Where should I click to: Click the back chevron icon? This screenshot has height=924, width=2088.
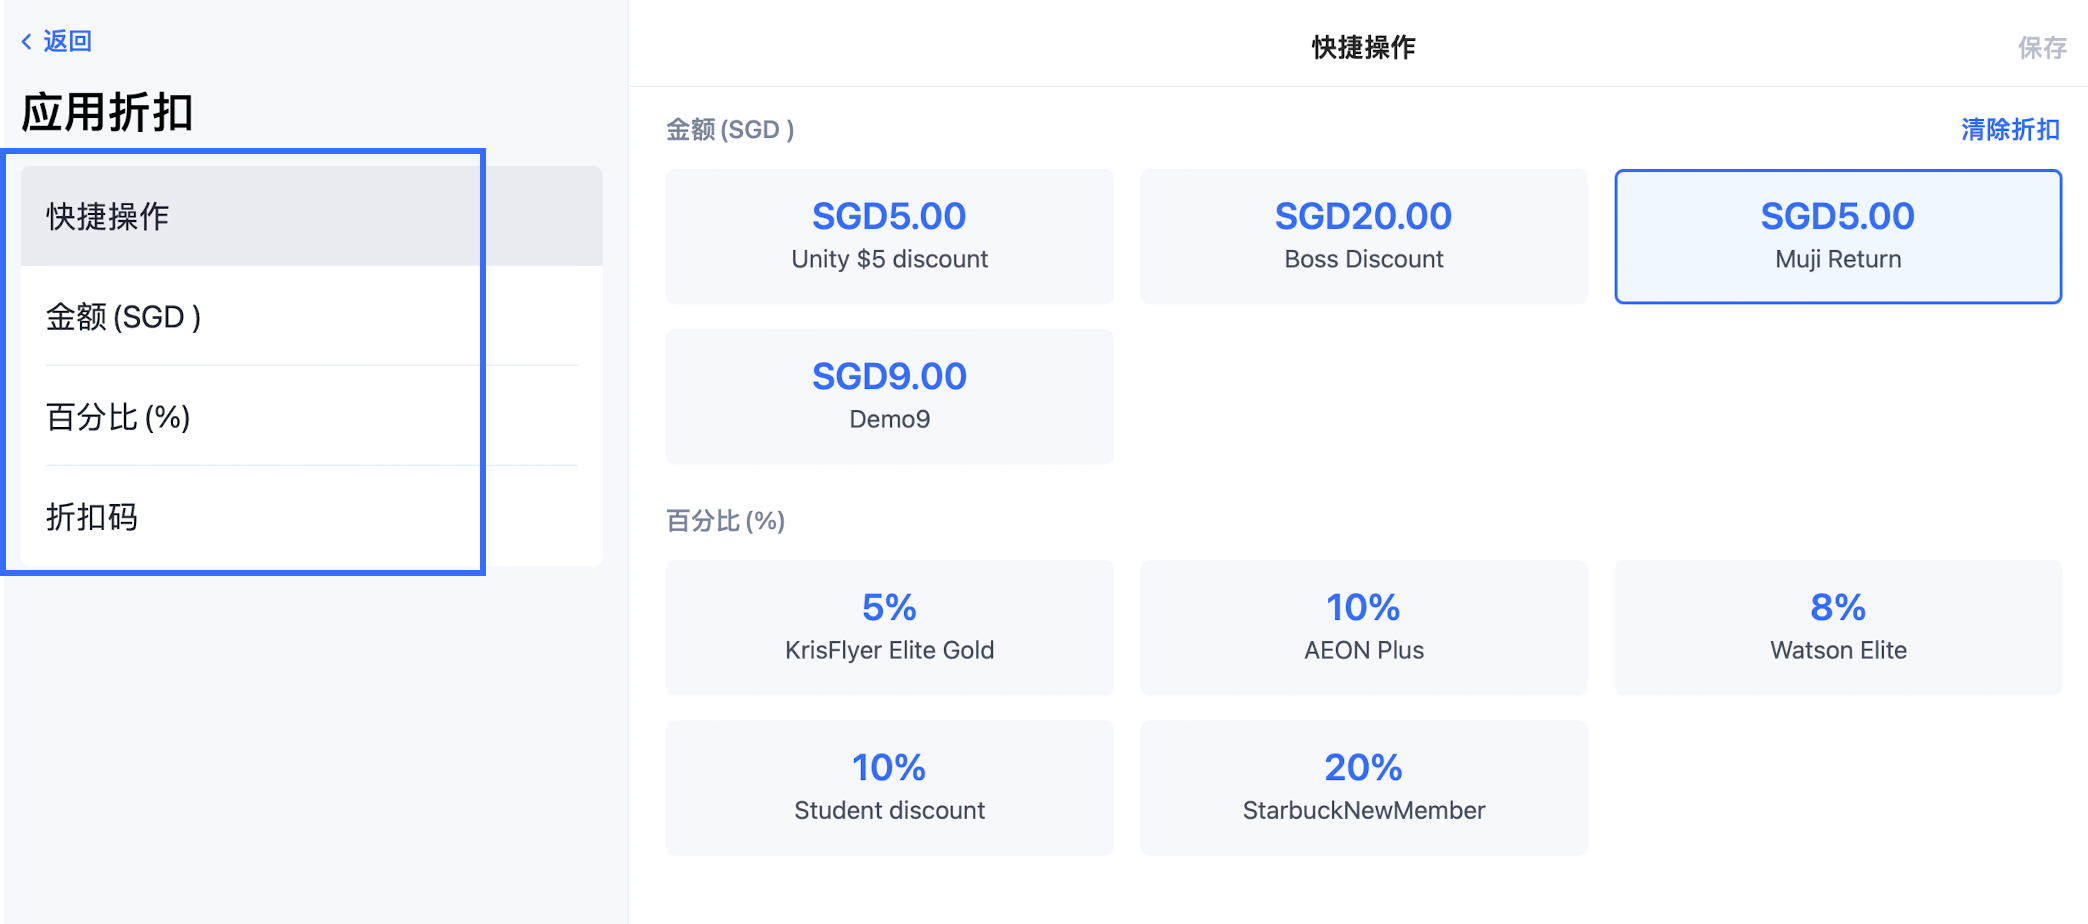26,41
